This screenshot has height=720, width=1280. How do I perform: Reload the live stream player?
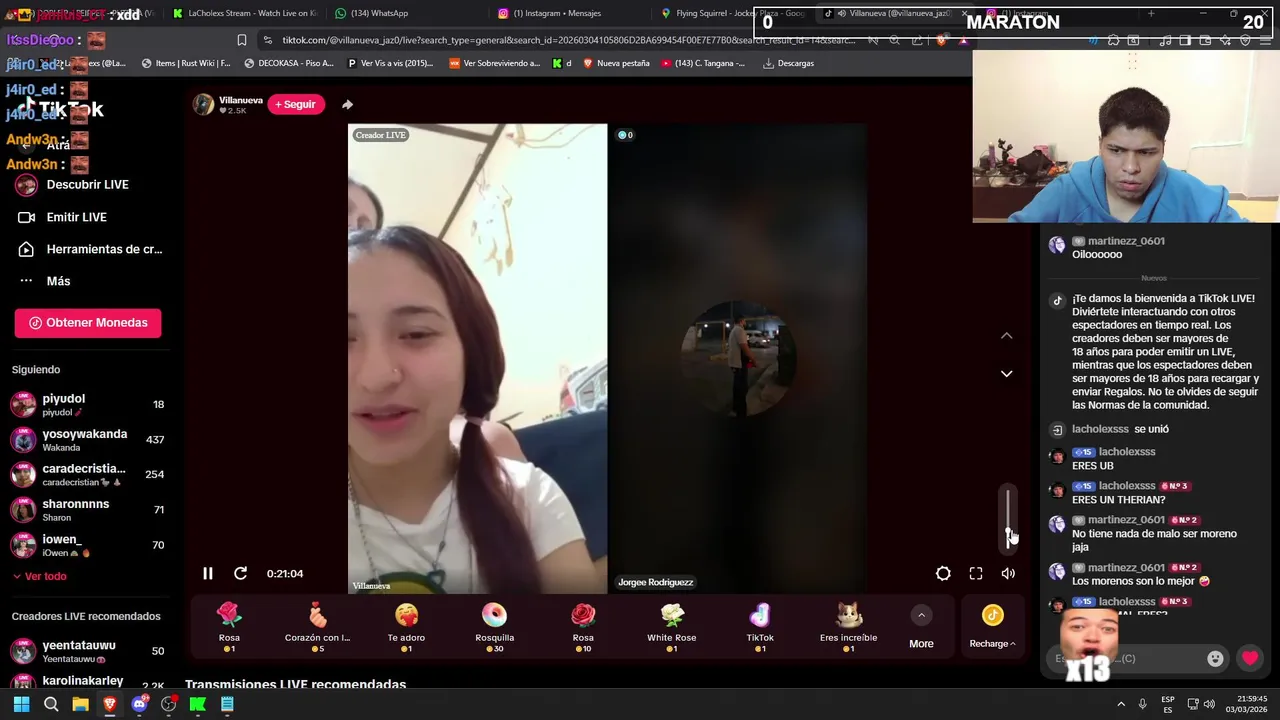tap(240, 573)
